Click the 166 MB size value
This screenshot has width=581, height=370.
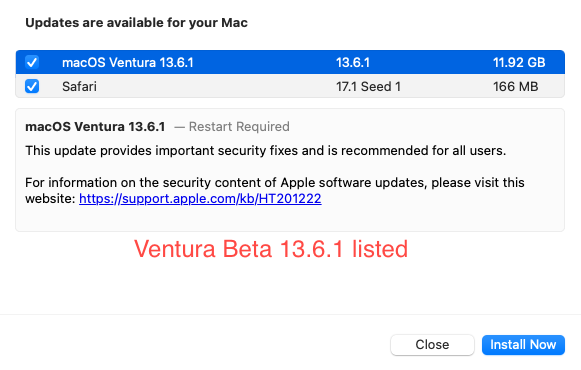pyautogui.click(x=515, y=87)
